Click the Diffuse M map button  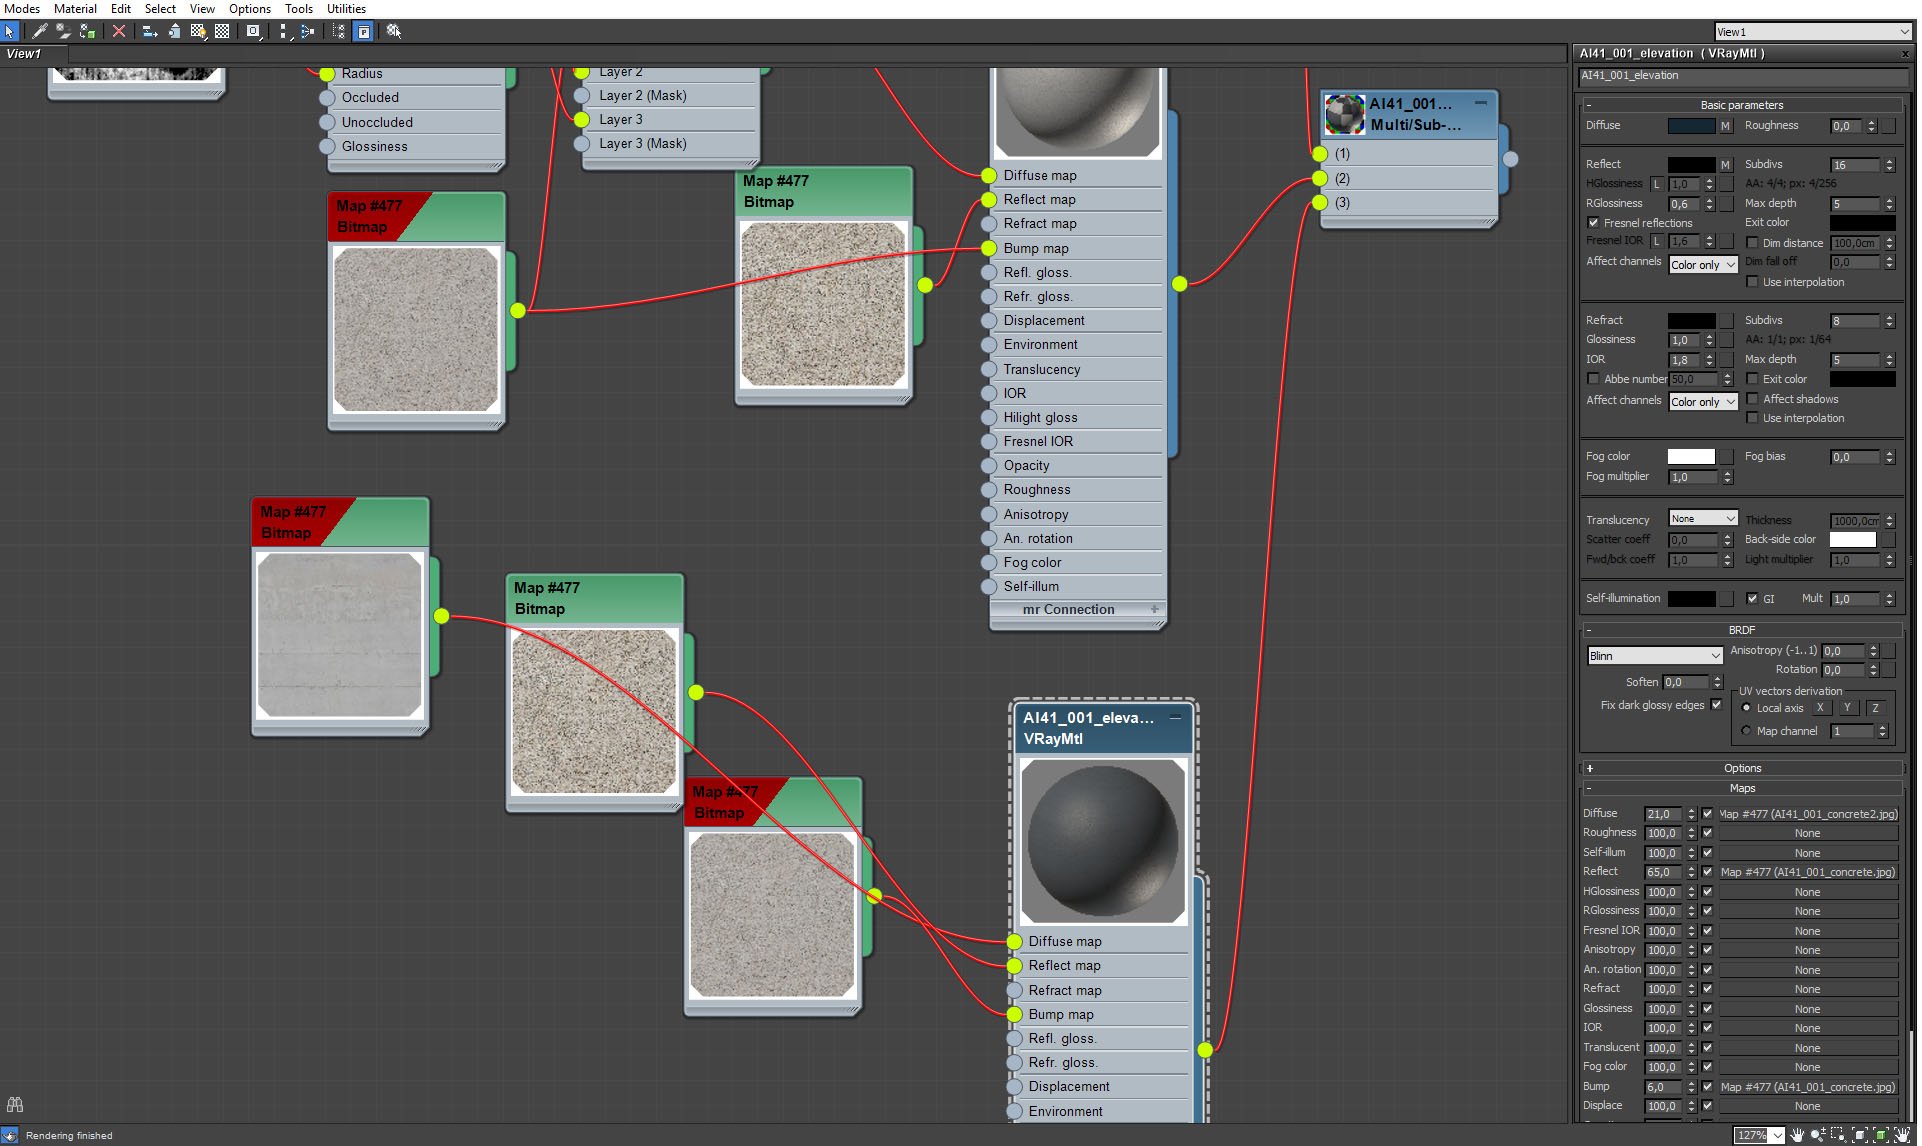[x=1725, y=126]
